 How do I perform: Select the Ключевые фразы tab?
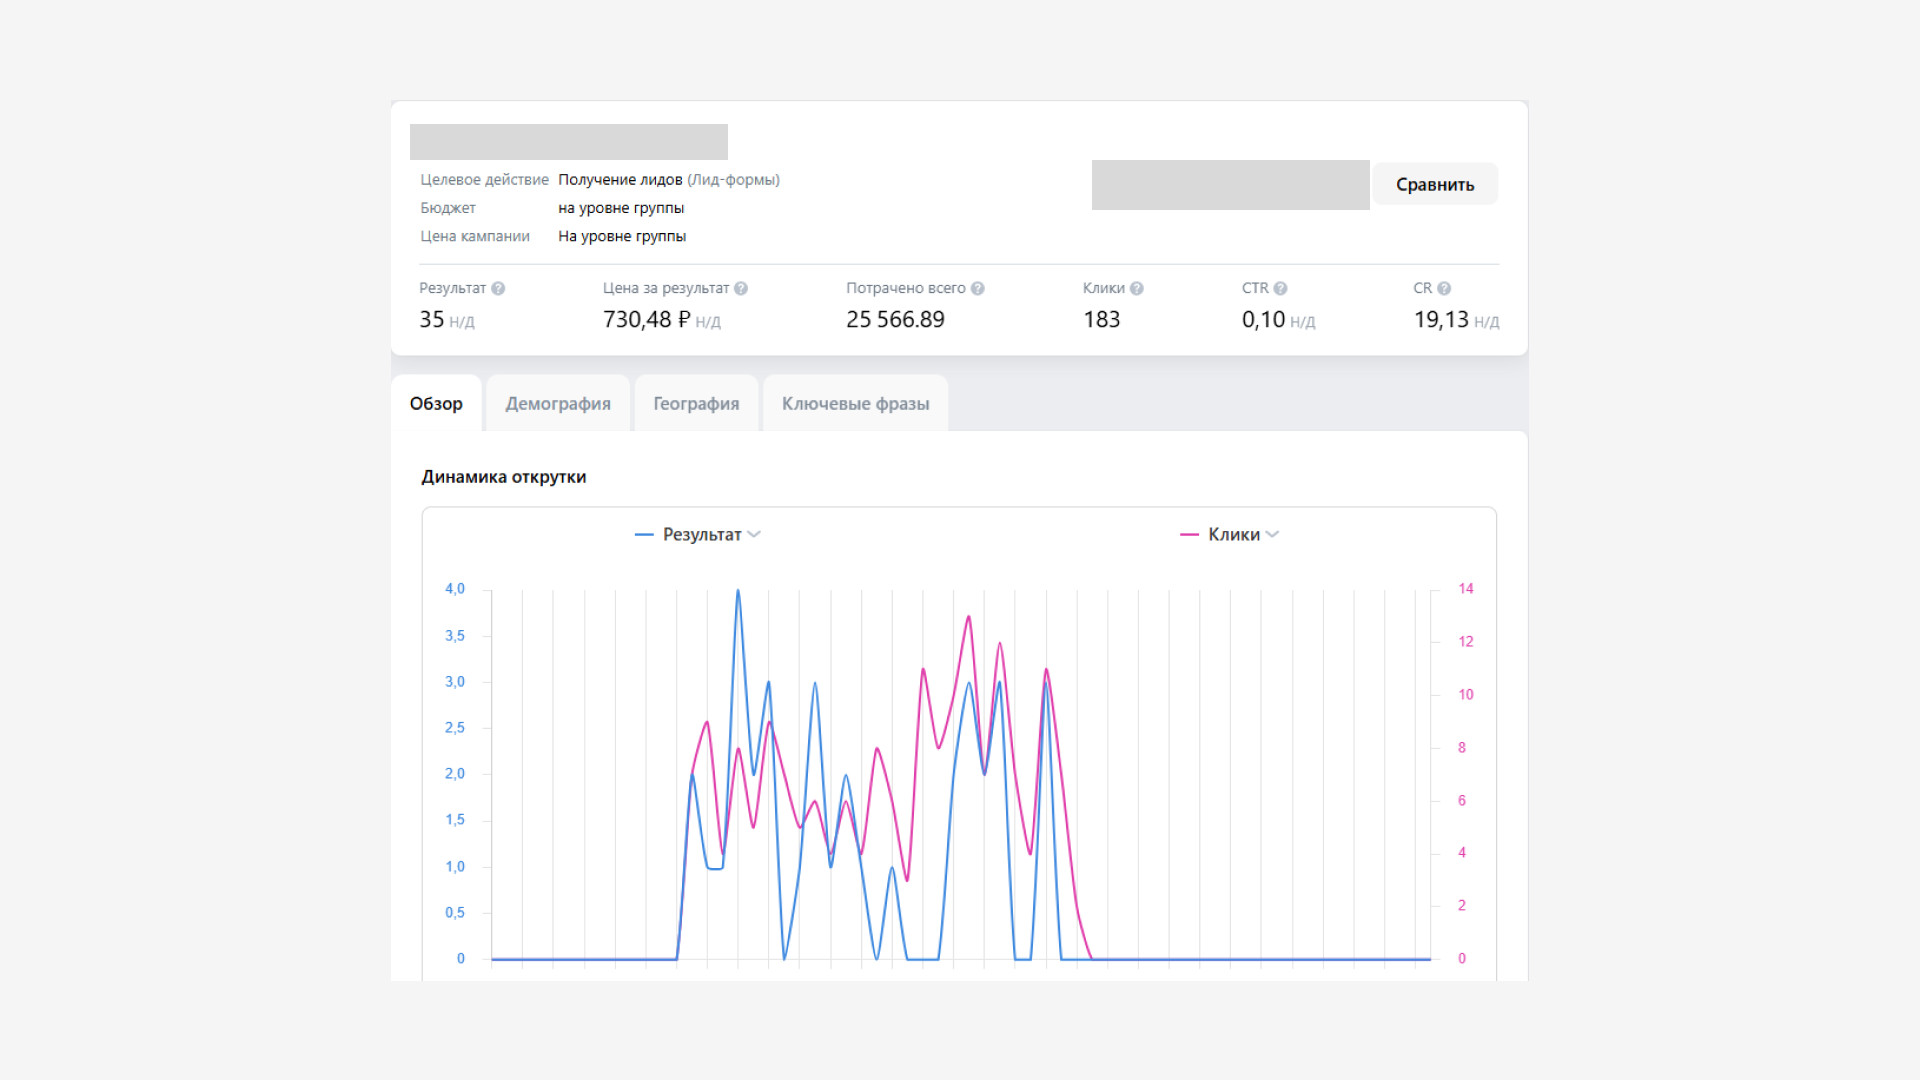[x=855, y=404]
